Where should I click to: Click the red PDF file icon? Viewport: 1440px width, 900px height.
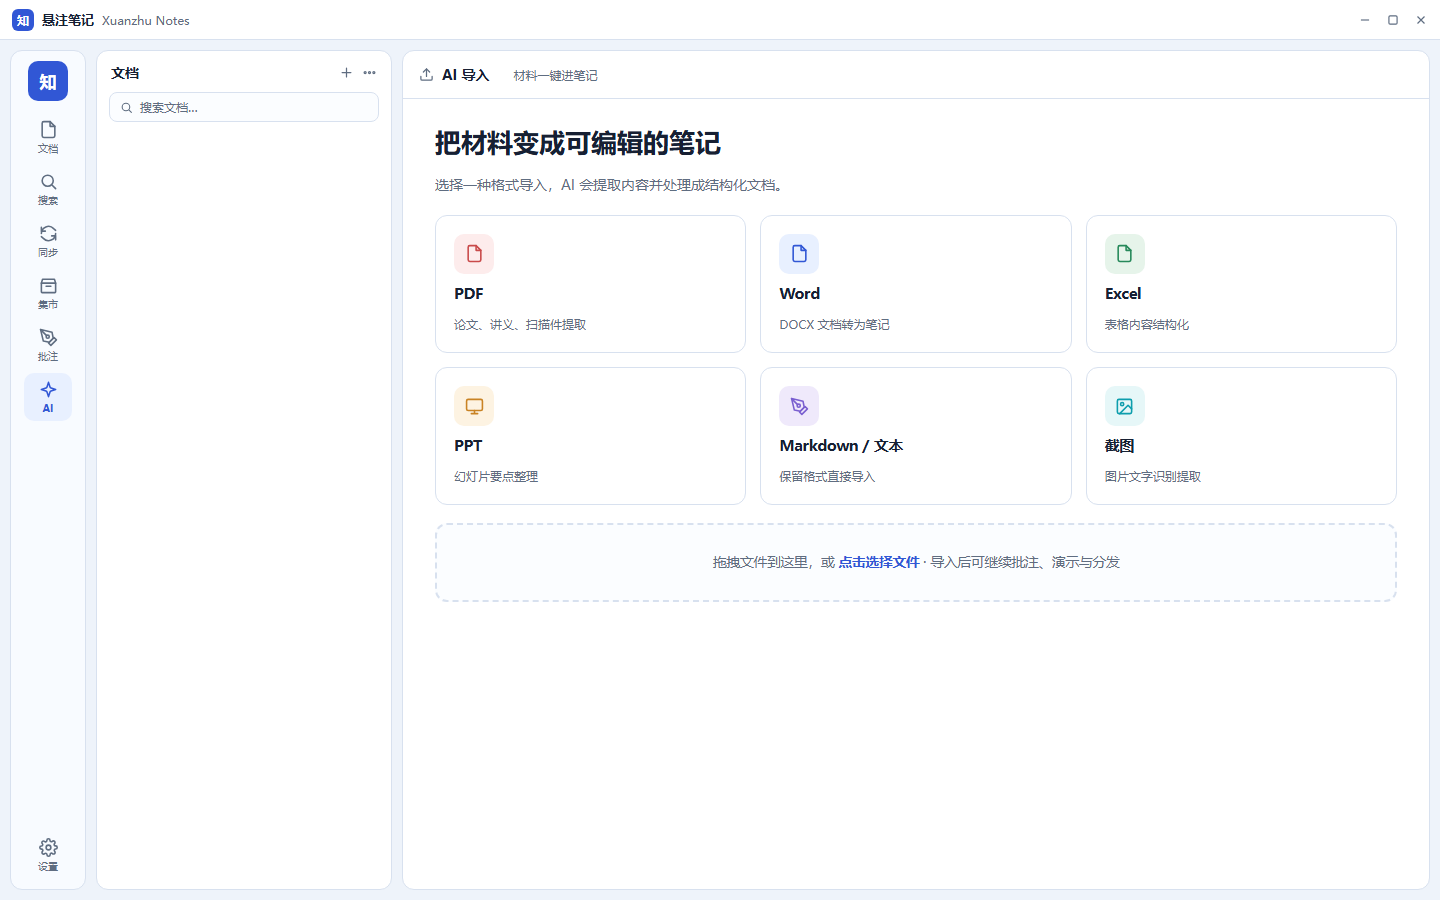[474, 254]
